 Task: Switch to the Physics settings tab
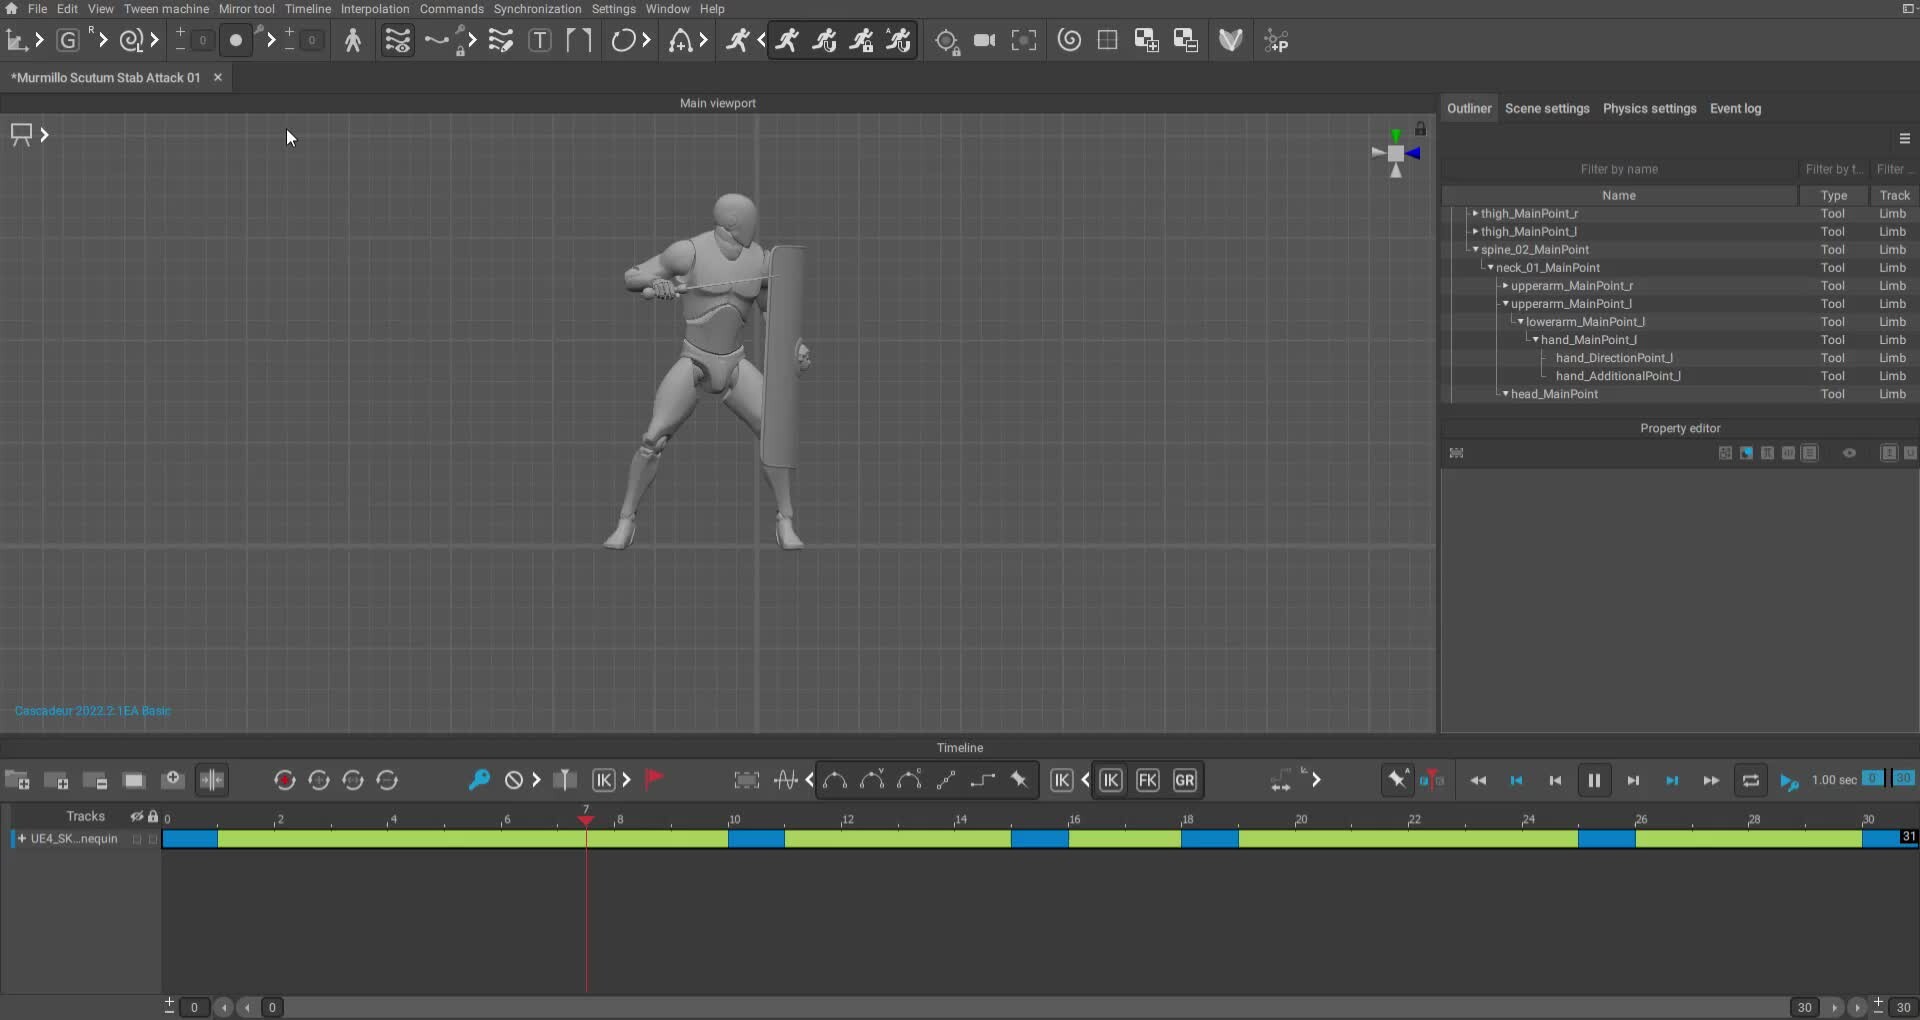click(x=1649, y=108)
